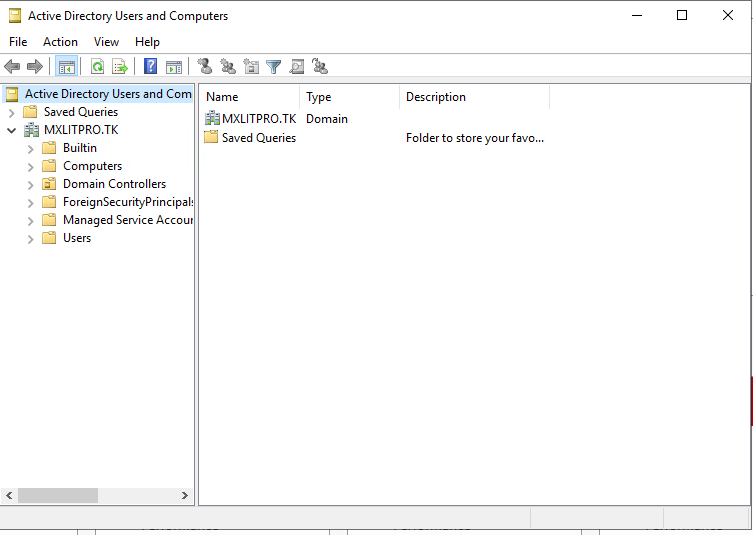Click the Back navigation arrow in toolbar
753x535 pixels.
(x=12, y=67)
